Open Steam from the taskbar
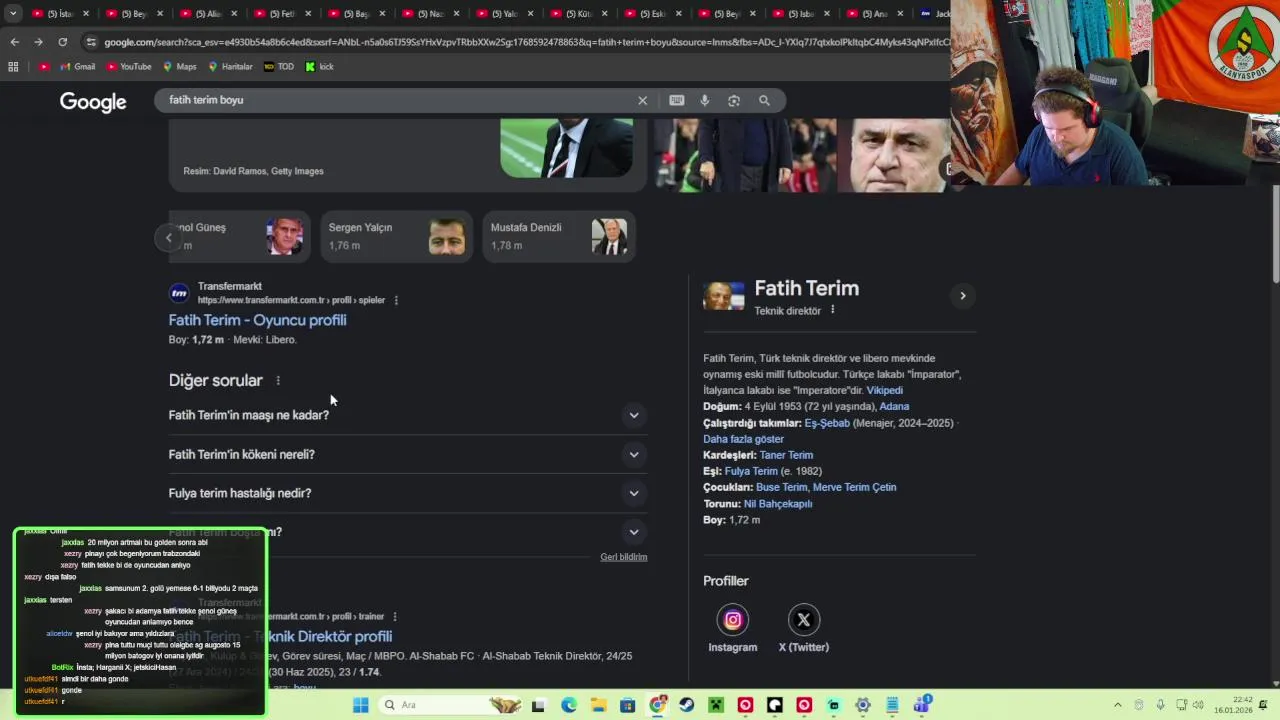This screenshot has width=1280, height=720. 686,705
